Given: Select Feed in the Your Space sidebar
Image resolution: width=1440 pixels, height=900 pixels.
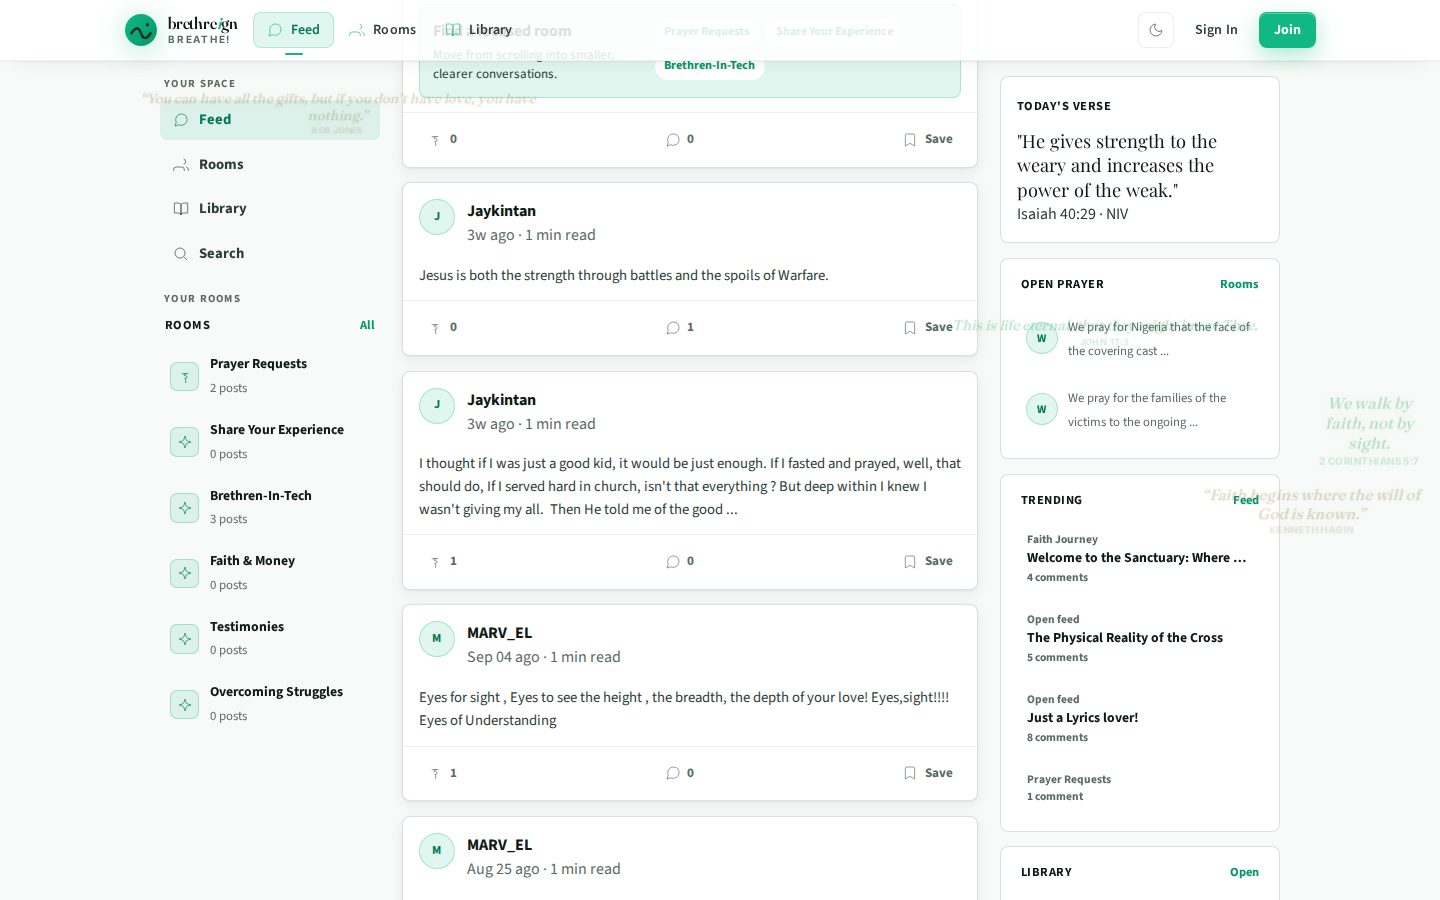Looking at the screenshot, I should pos(270,119).
